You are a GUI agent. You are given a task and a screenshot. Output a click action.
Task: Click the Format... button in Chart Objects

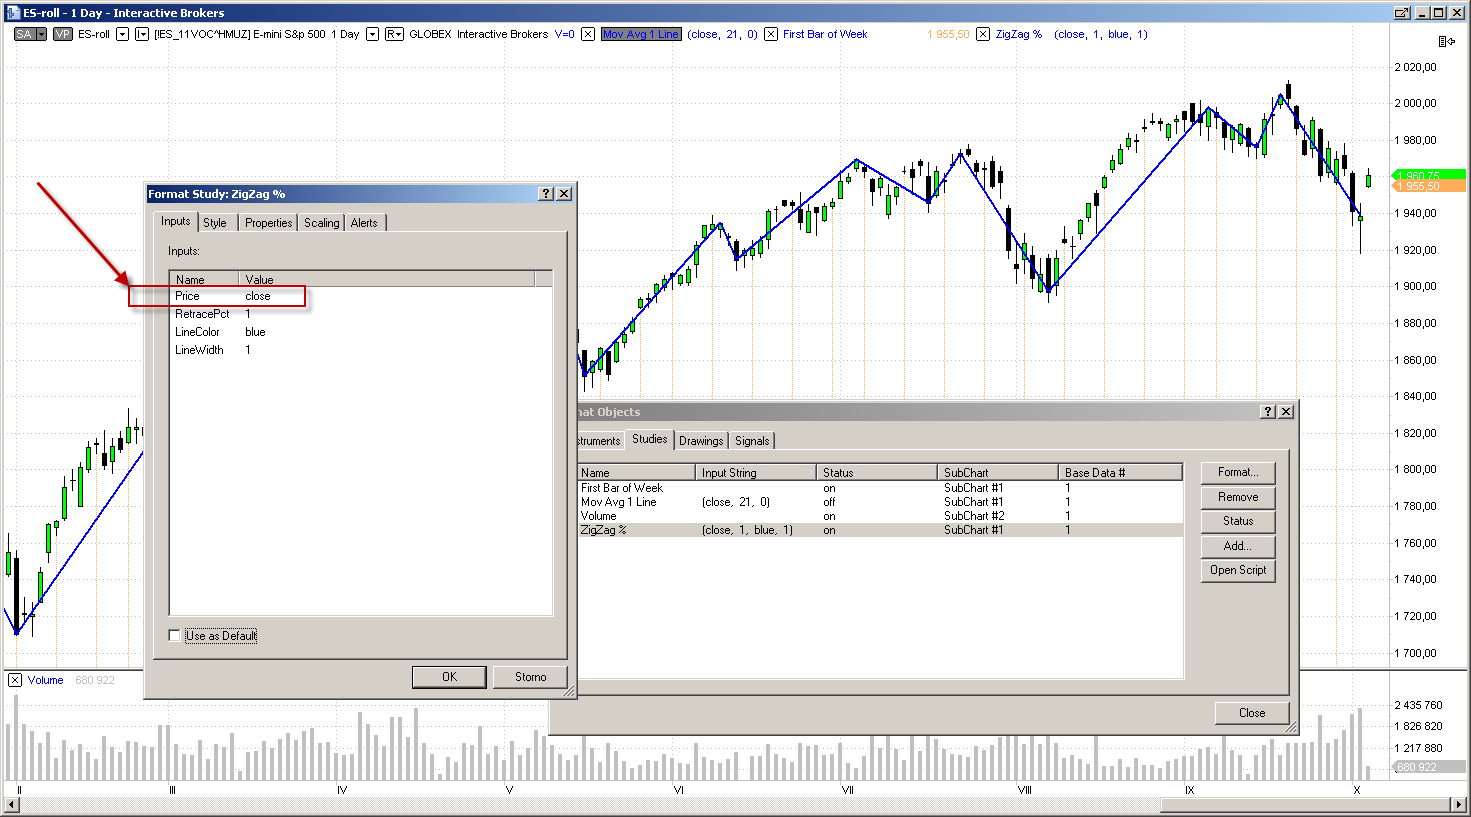[x=1238, y=472]
